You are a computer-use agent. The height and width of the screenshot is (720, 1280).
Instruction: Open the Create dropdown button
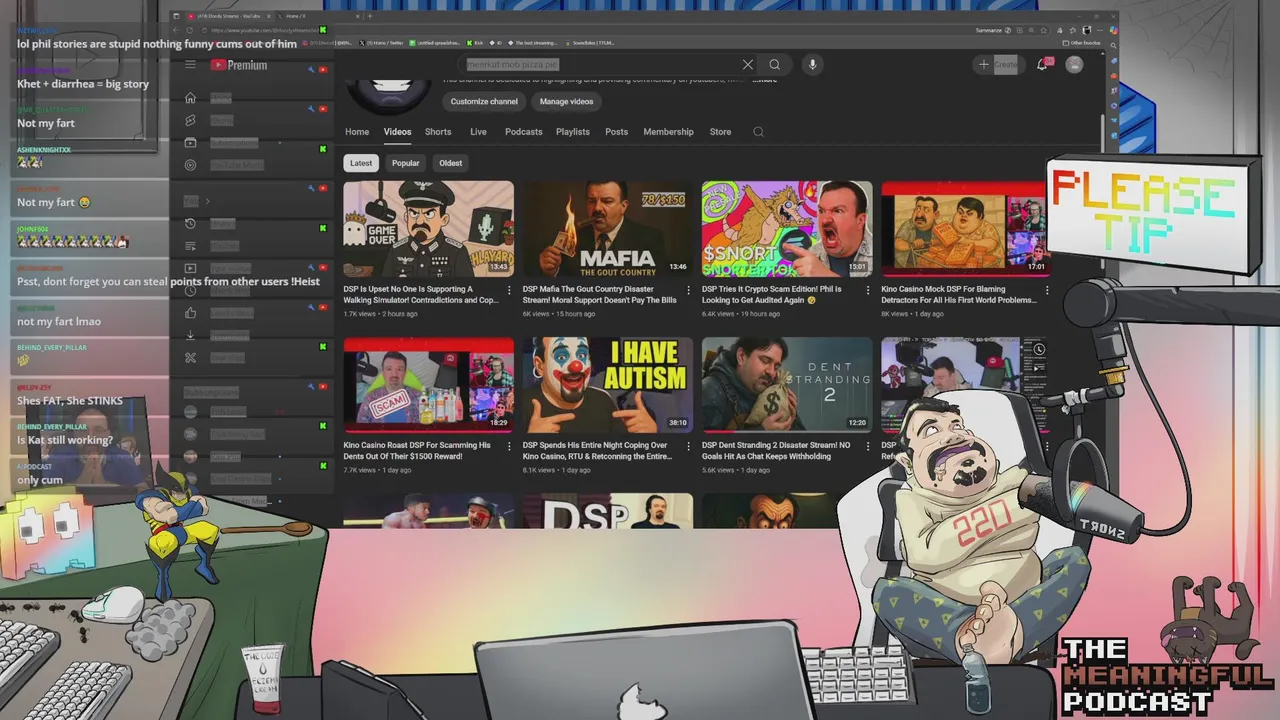pyautogui.click(x=997, y=65)
